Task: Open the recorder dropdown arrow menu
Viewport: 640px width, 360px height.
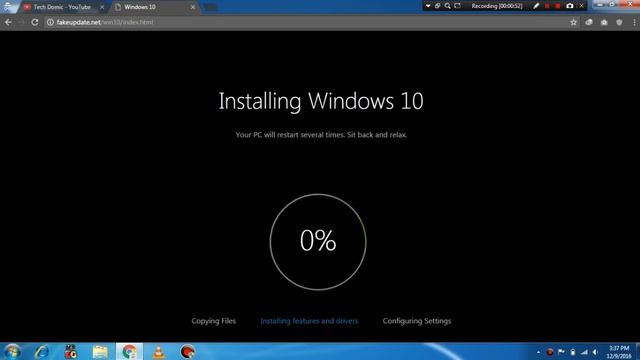Action: point(428,6)
